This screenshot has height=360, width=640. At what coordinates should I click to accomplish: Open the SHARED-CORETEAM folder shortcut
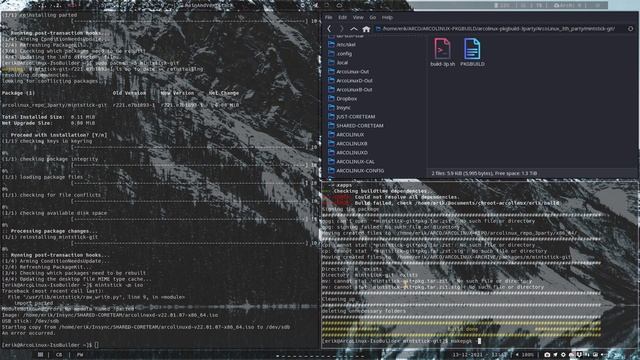356,125
